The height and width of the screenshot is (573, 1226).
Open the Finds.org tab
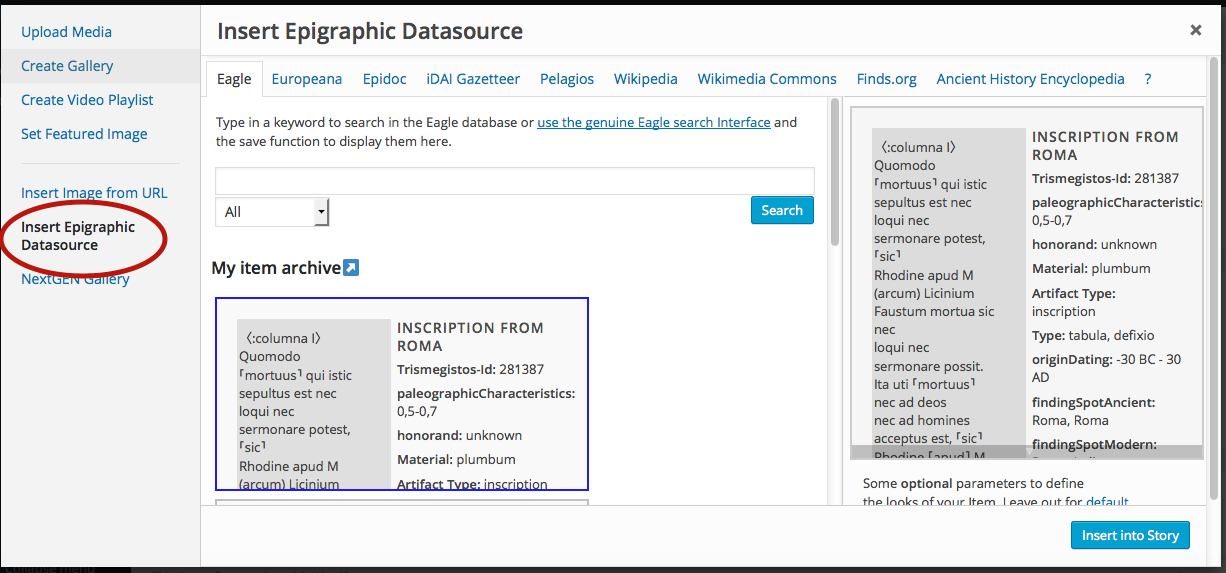click(x=887, y=79)
